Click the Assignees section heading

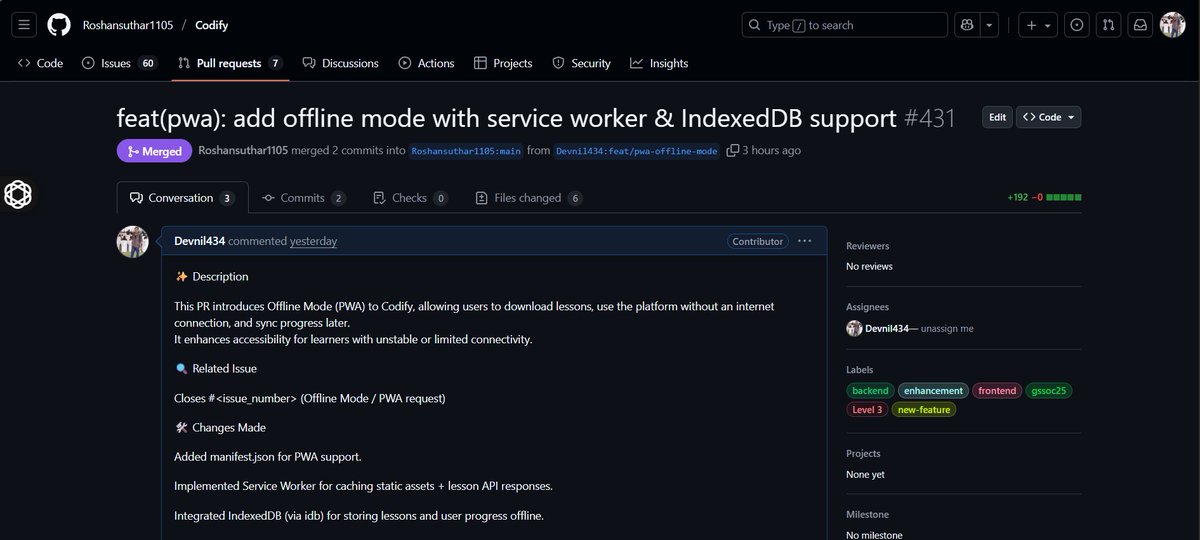coord(867,307)
